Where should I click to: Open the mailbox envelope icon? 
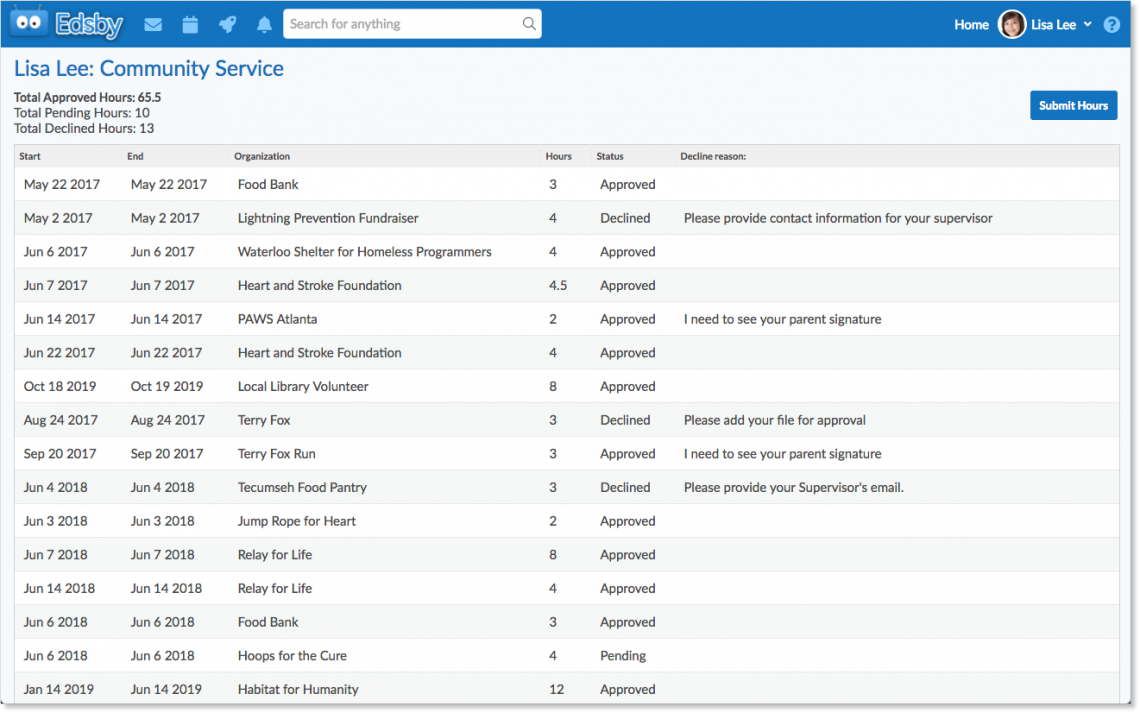(153, 23)
